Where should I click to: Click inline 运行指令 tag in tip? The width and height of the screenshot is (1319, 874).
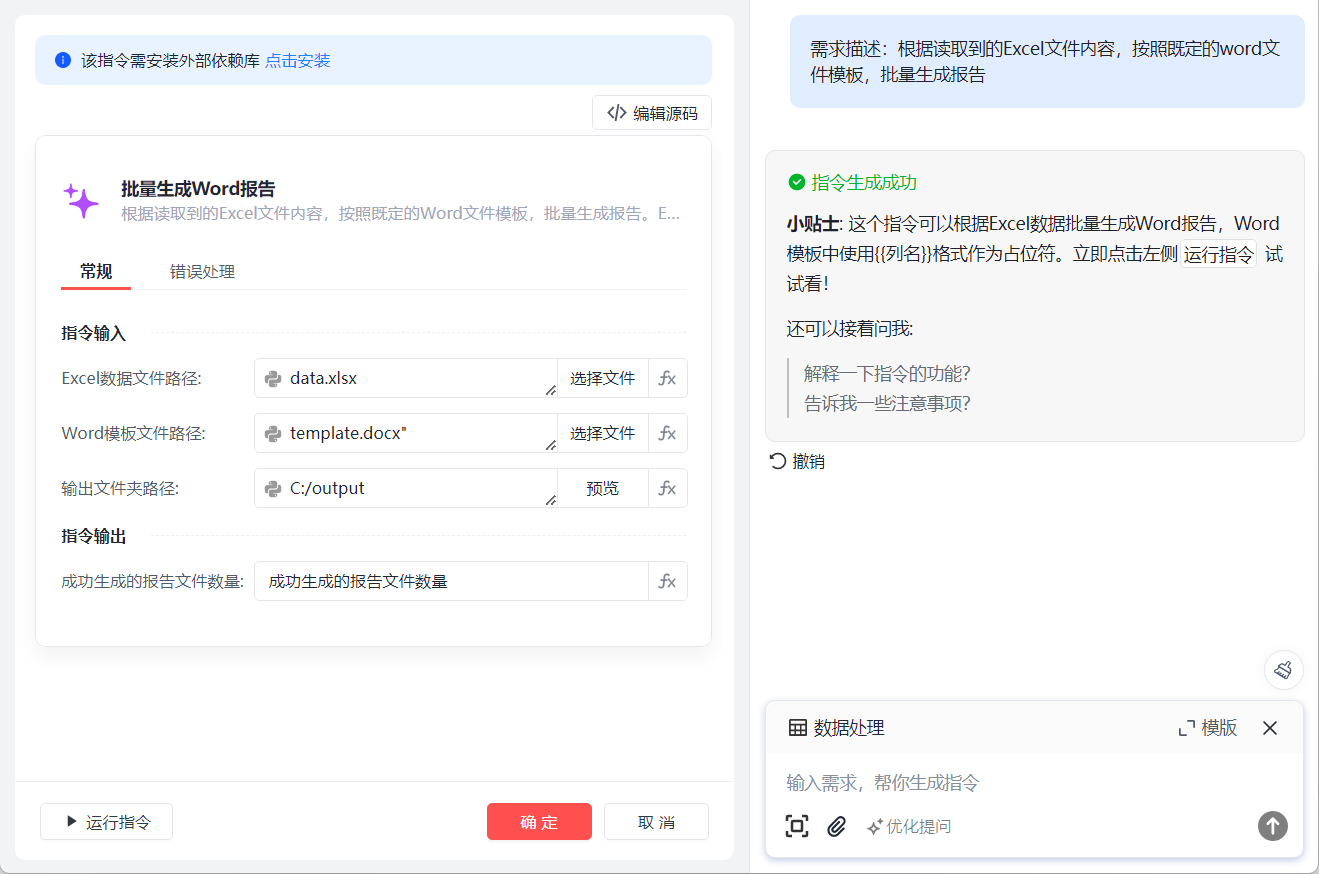coord(1218,254)
